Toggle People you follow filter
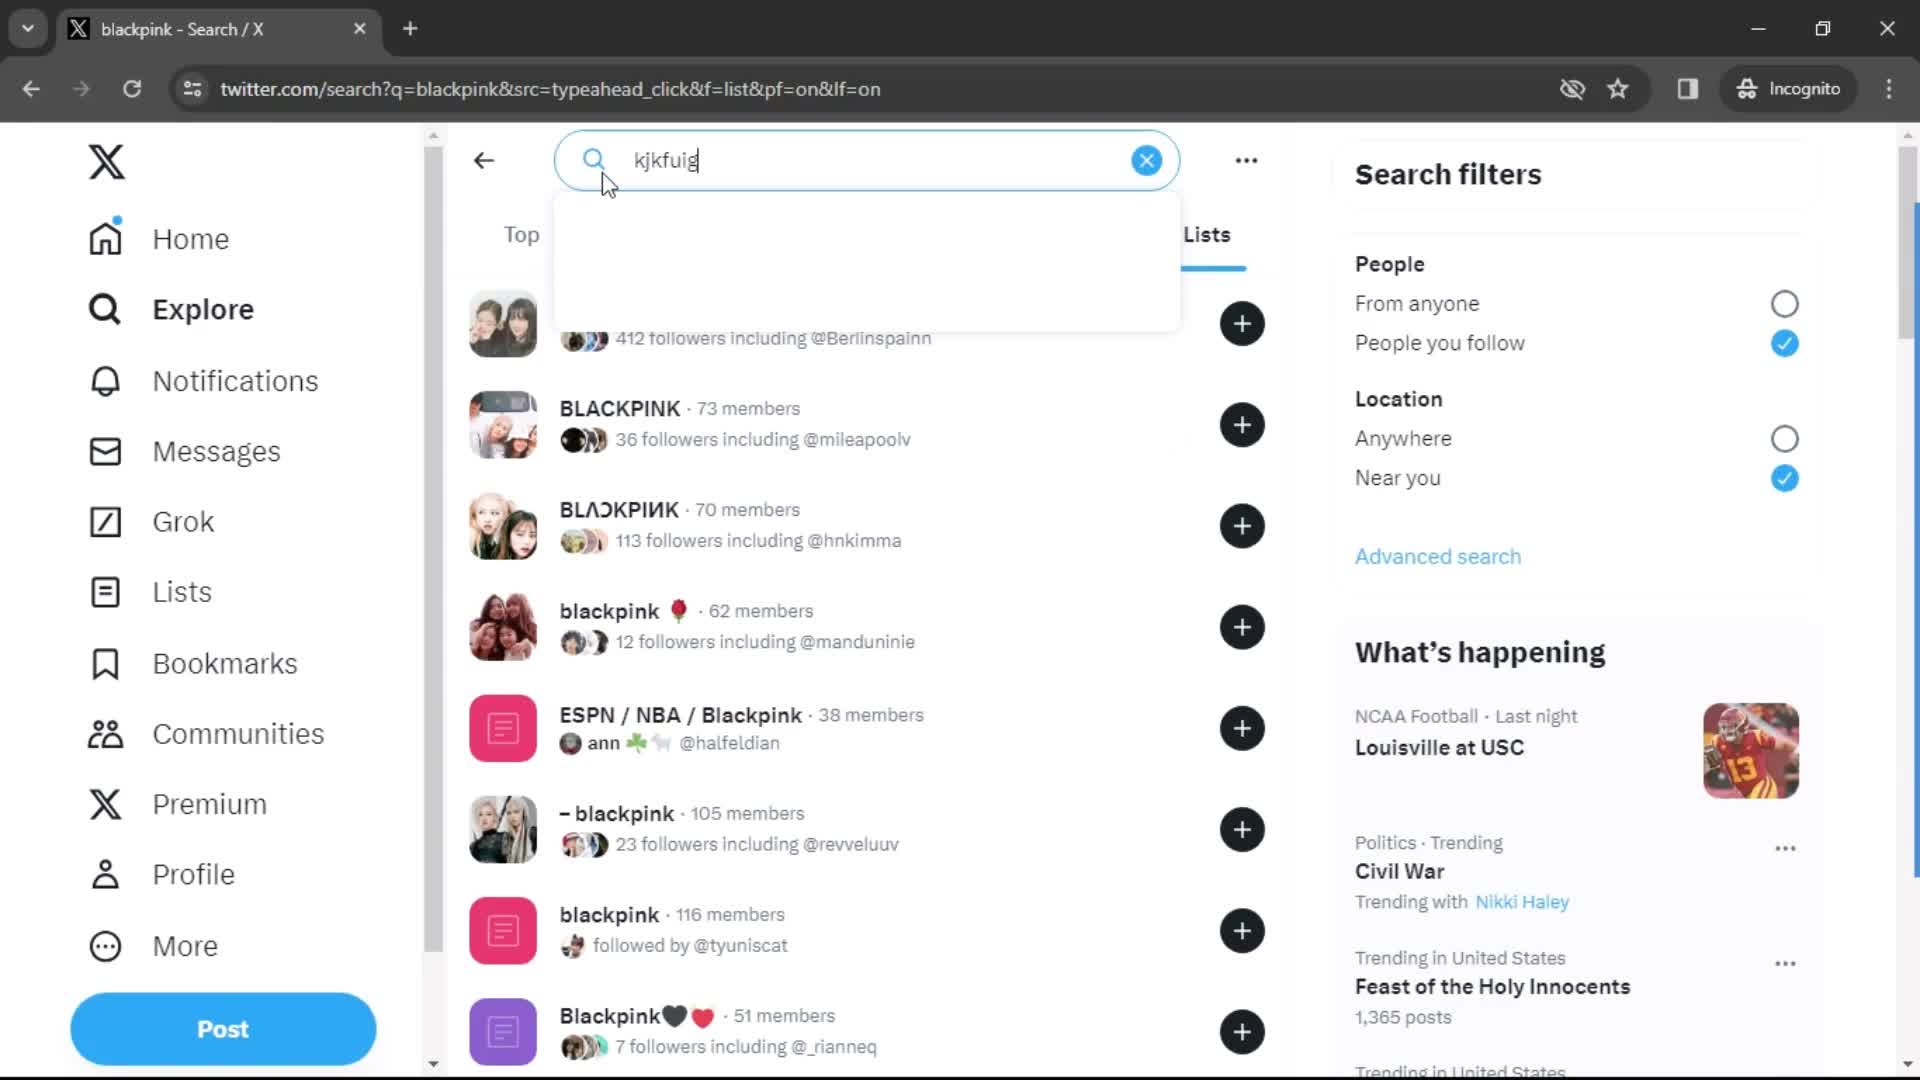 click(1783, 343)
